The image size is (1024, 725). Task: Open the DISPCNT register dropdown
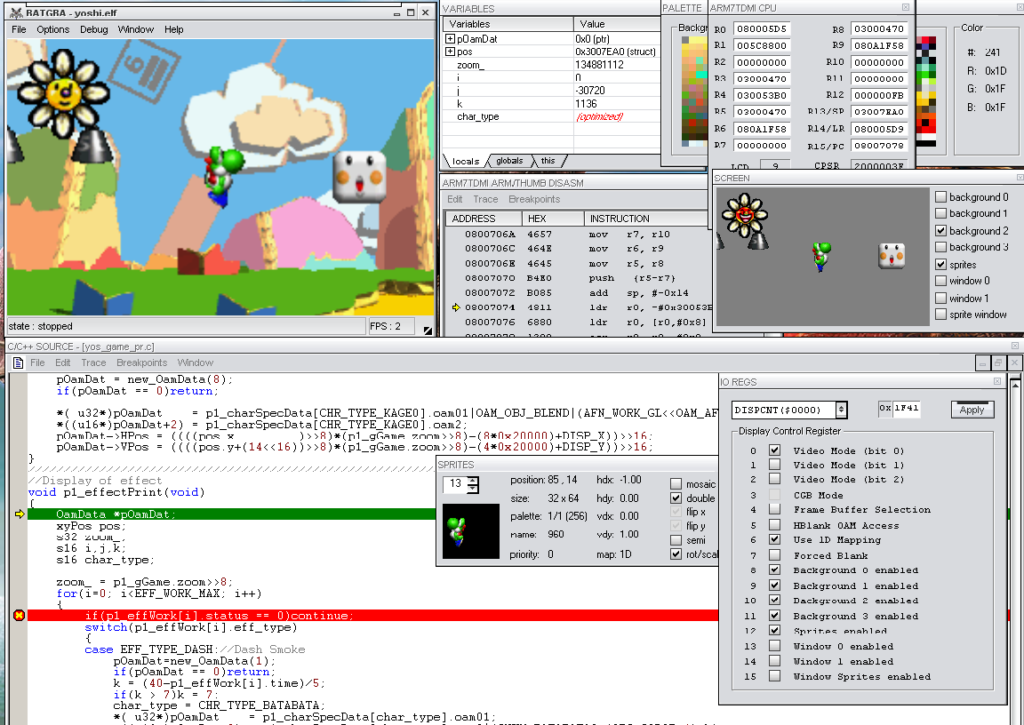[841, 409]
